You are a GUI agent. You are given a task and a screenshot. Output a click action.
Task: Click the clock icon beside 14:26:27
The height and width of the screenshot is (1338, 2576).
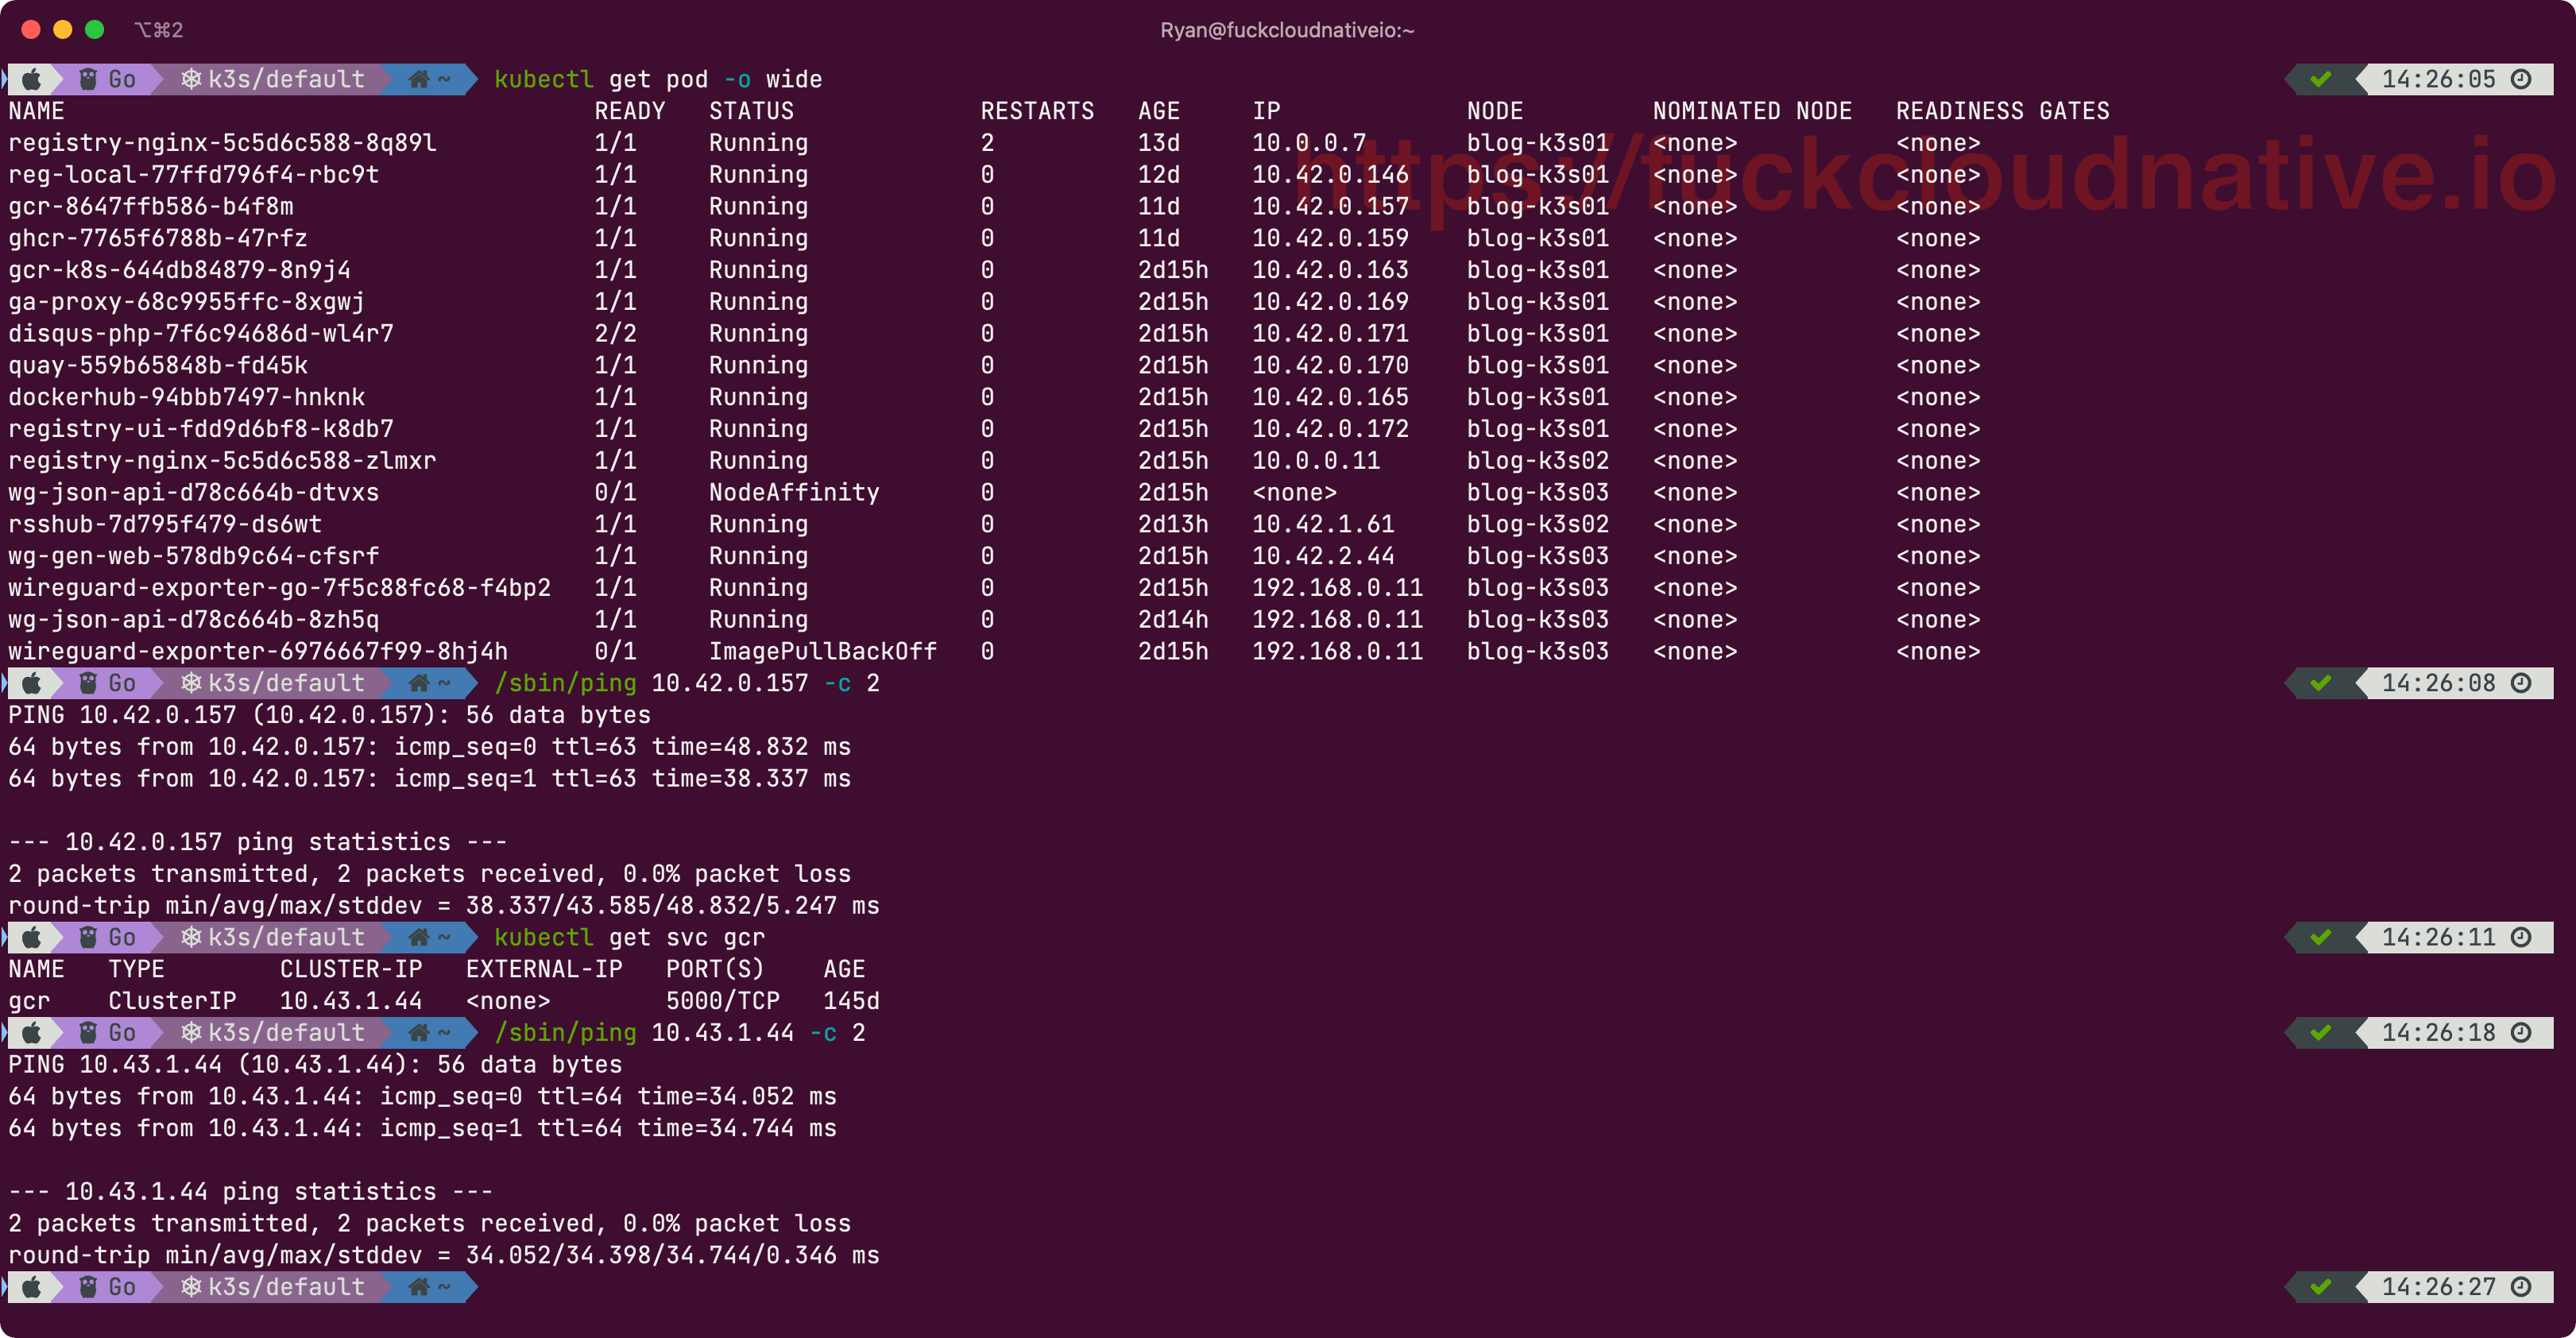click(2521, 1287)
